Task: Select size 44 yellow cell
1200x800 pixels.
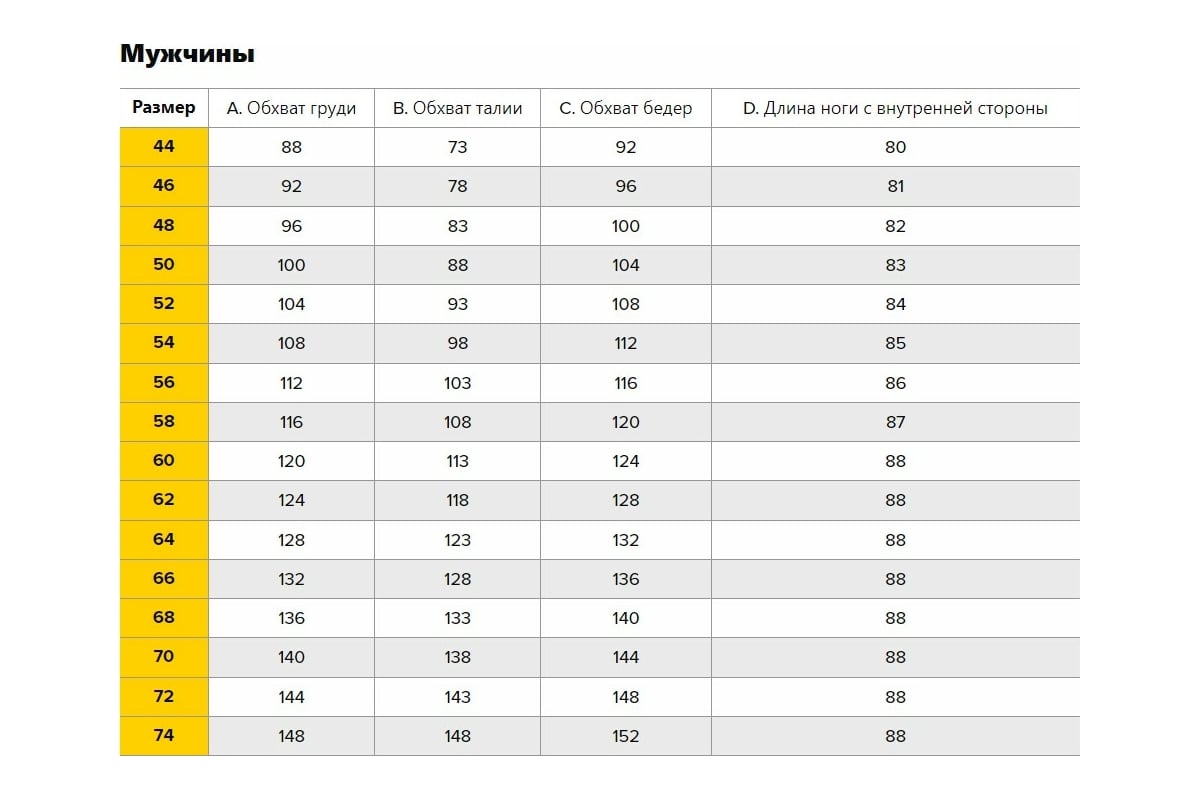Action: click(164, 147)
